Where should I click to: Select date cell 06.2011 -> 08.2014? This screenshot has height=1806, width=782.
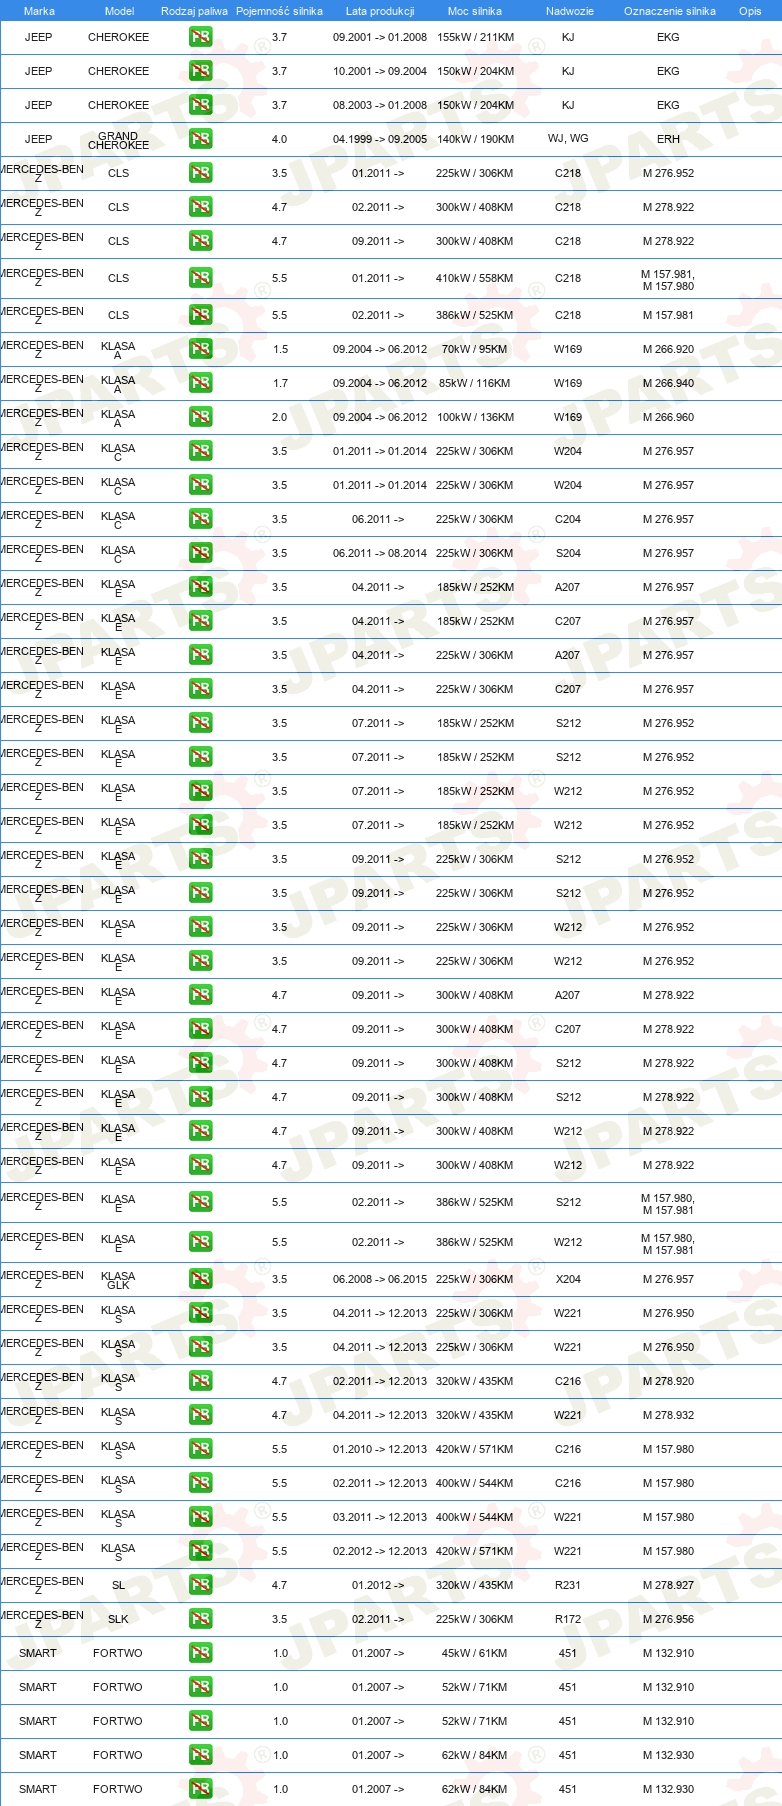380,553
